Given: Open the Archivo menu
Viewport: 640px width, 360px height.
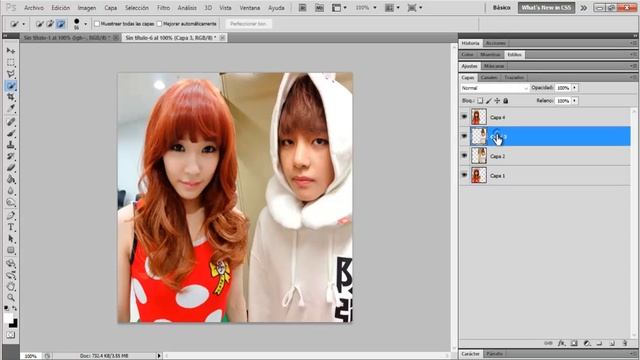Looking at the screenshot, I should click(x=33, y=8).
